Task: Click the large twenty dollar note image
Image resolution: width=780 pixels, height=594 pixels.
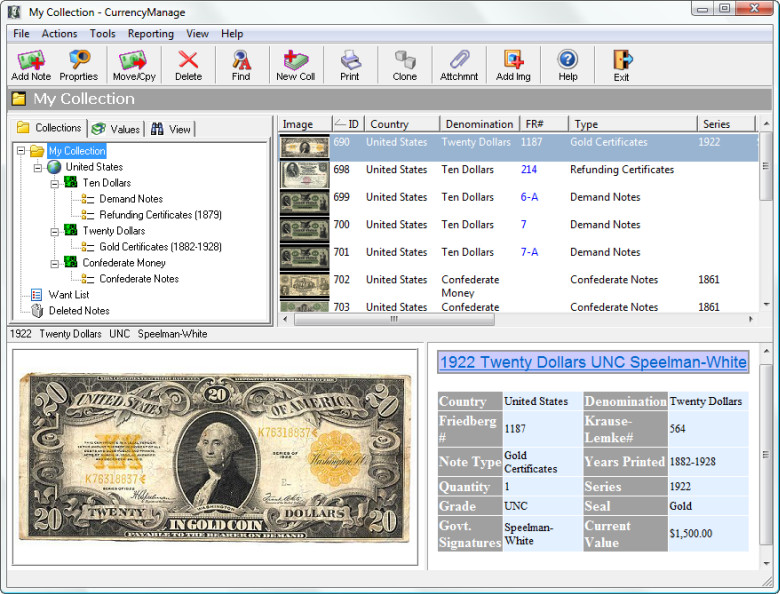Action: [x=215, y=458]
